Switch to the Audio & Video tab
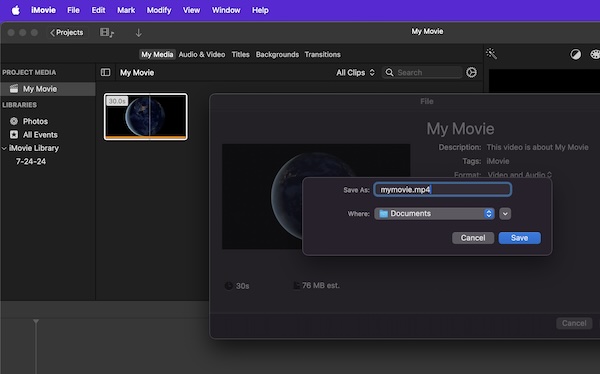This screenshot has height=374, width=600. [202, 54]
